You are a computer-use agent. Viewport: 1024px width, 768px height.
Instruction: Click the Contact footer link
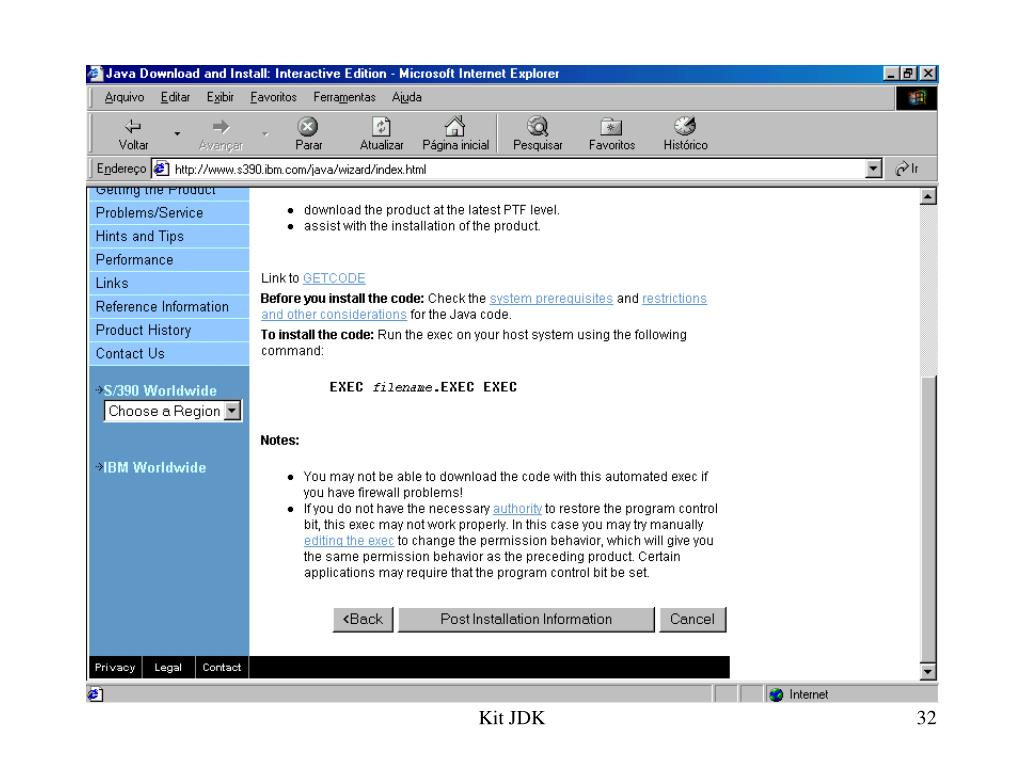click(221, 667)
